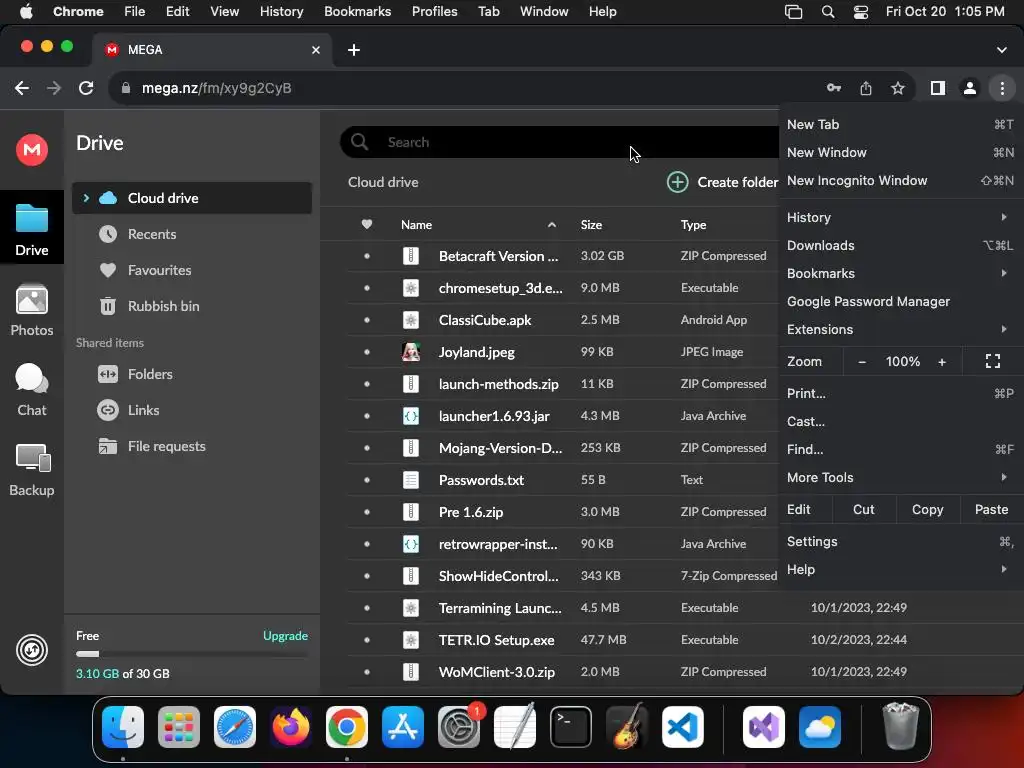Open Firefox from the Dock
The image size is (1024, 768).
[x=291, y=727]
